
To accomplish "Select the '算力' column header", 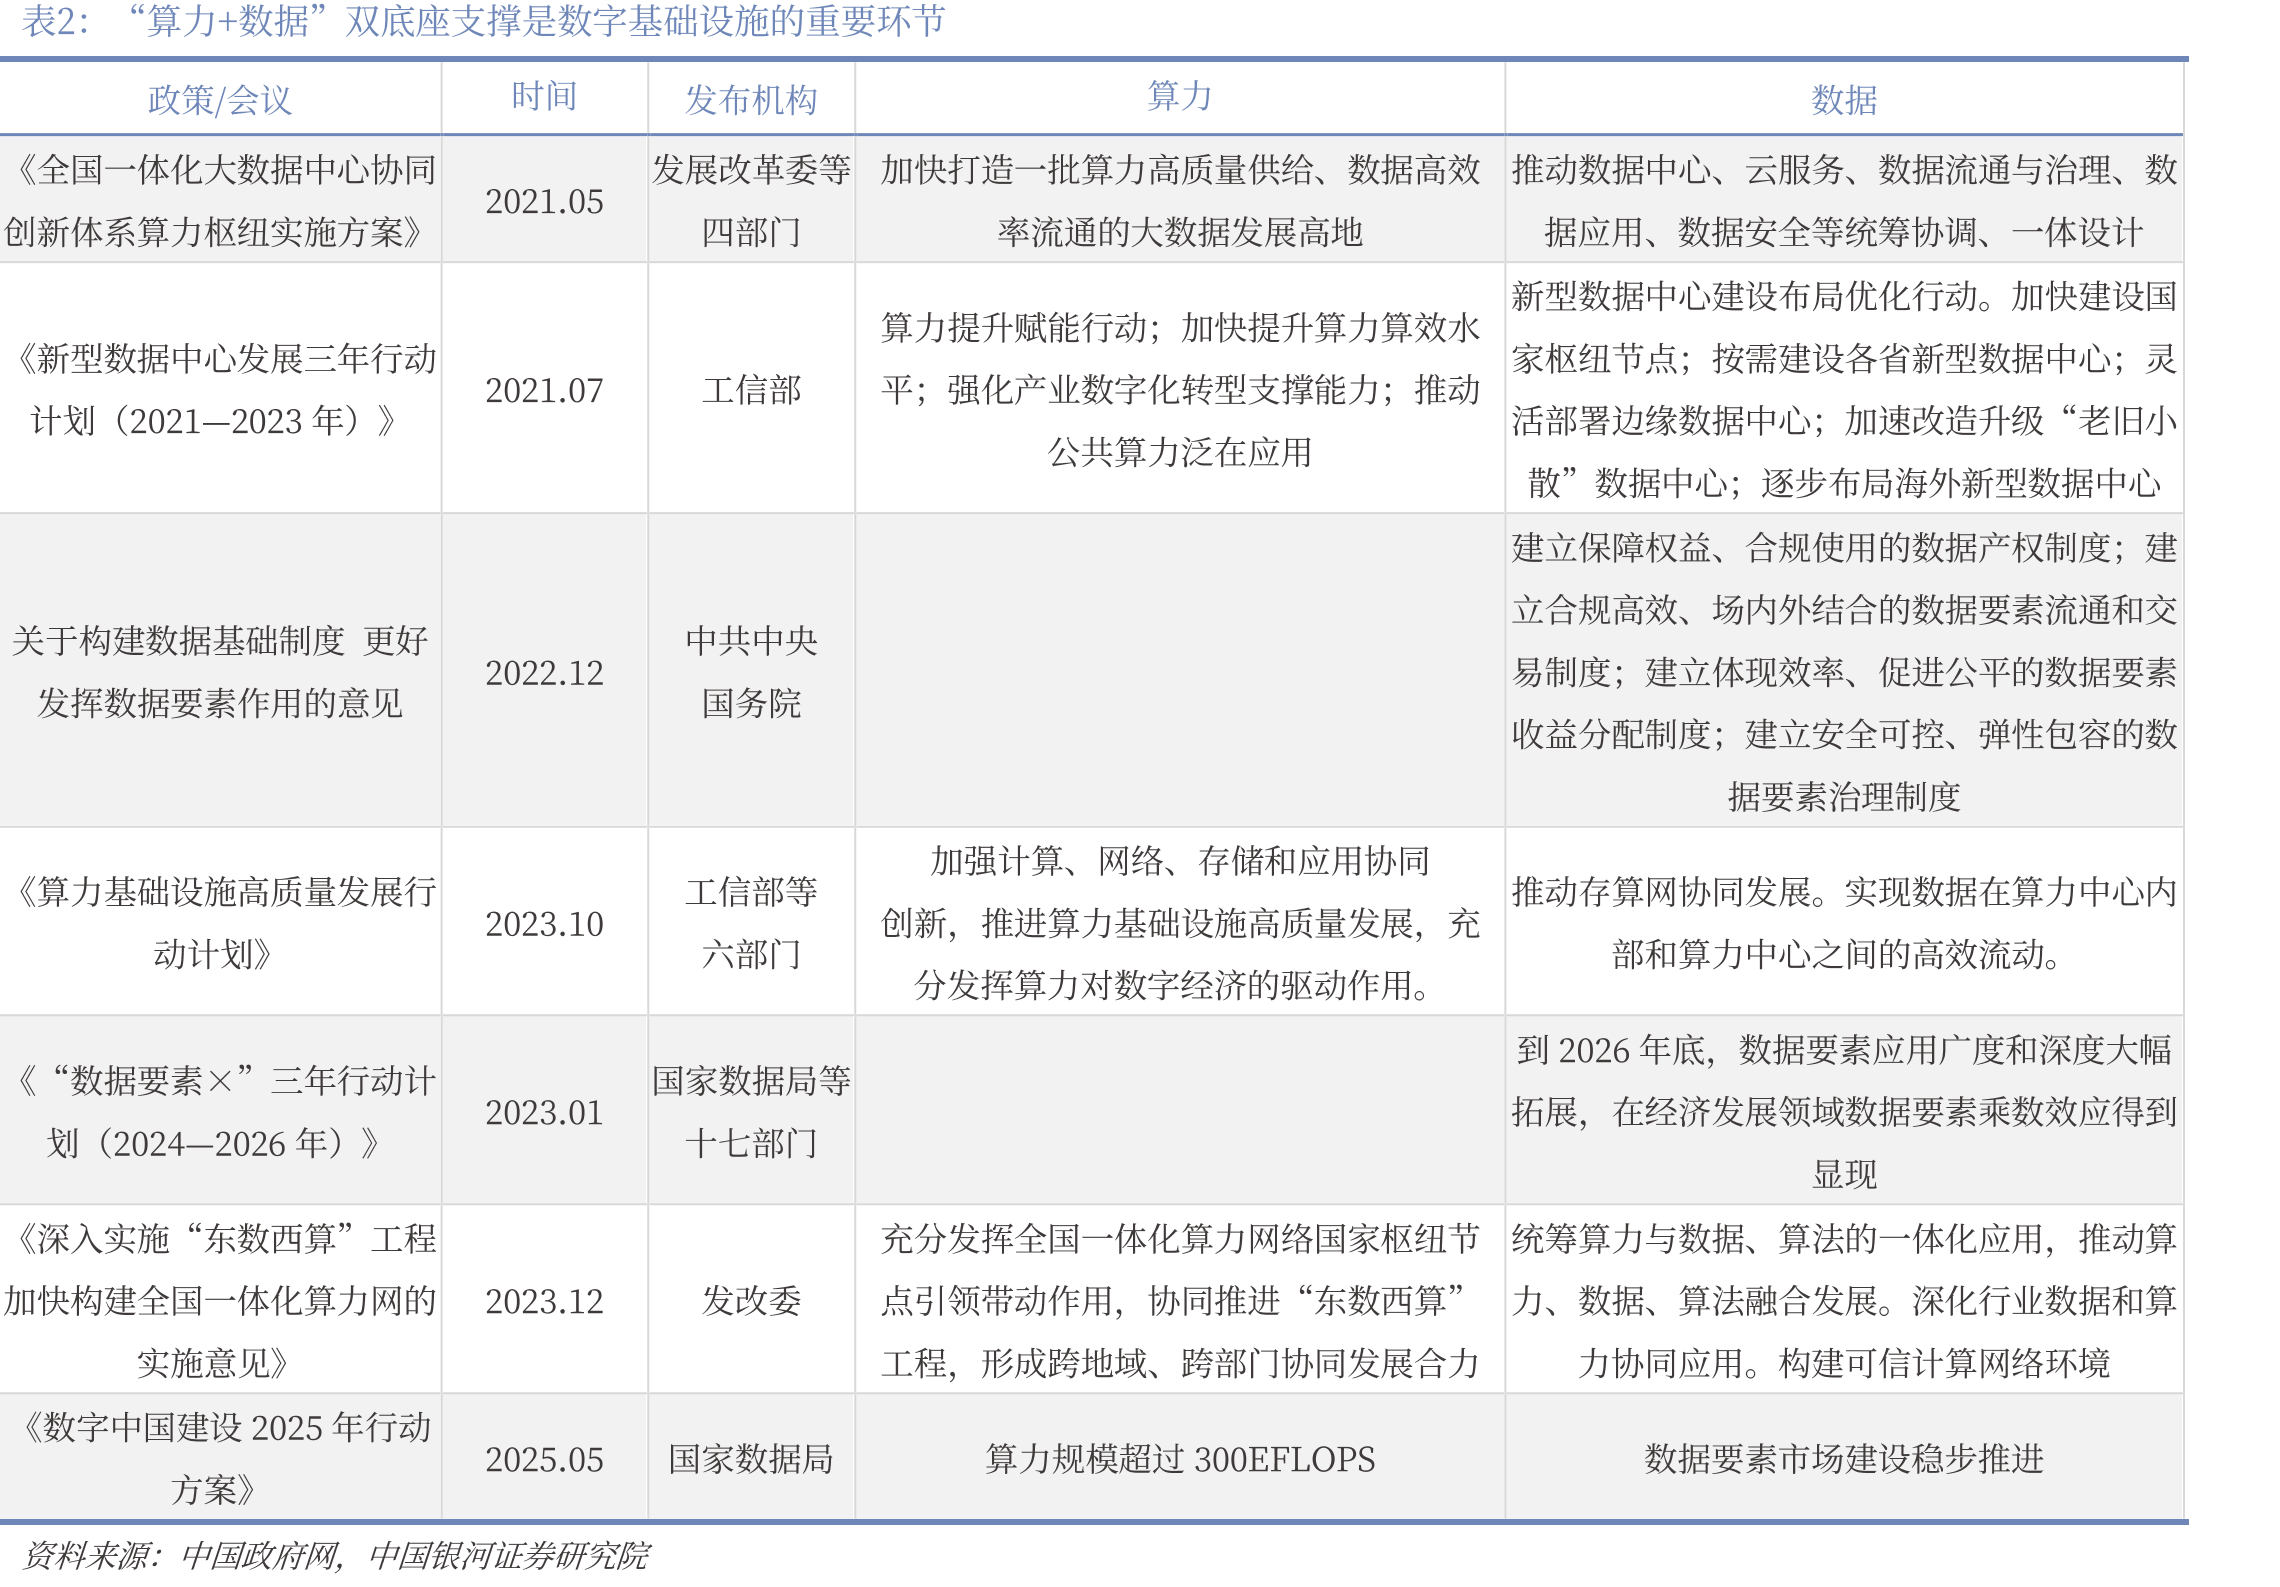I will click(1180, 96).
